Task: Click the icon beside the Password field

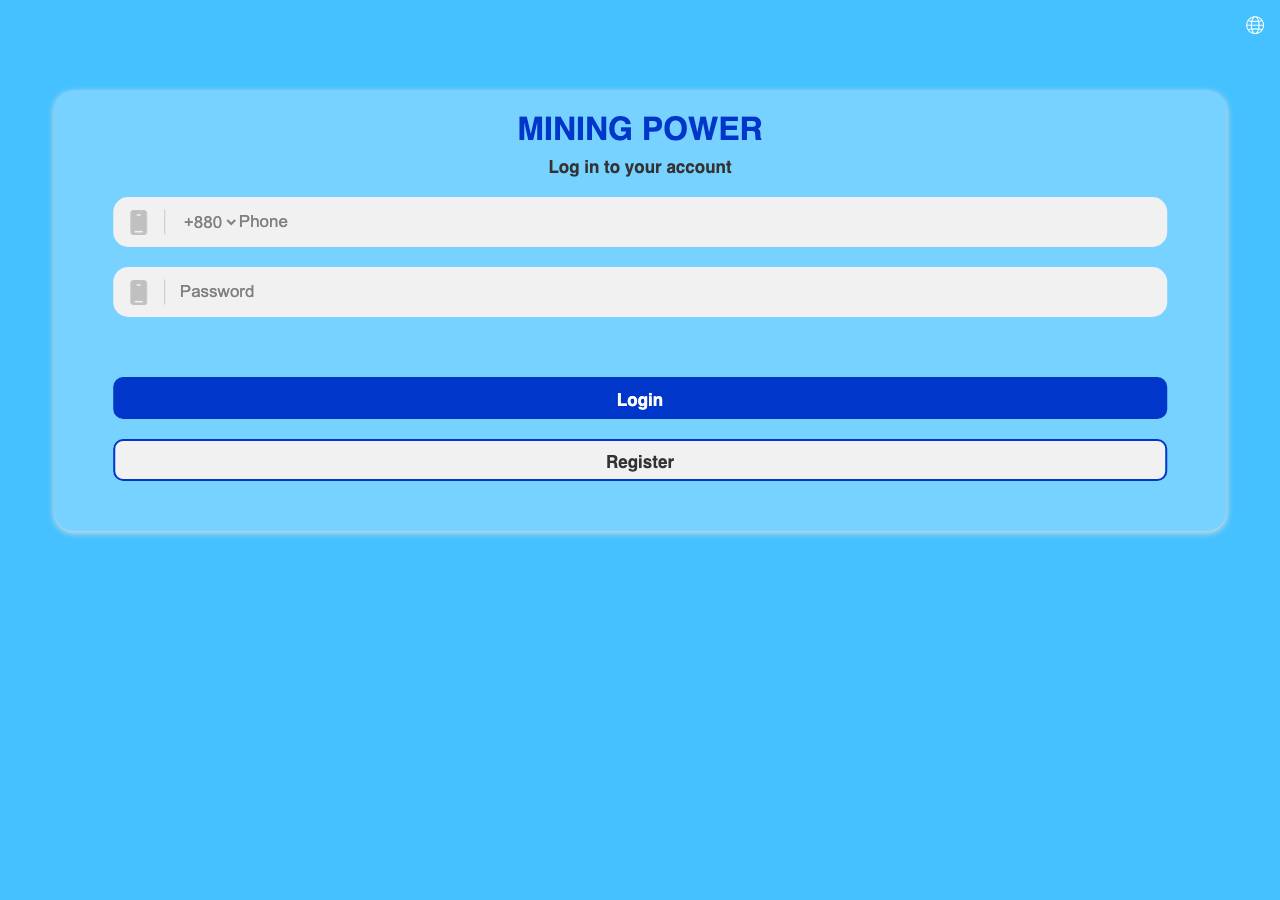Action: click(x=139, y=292)
